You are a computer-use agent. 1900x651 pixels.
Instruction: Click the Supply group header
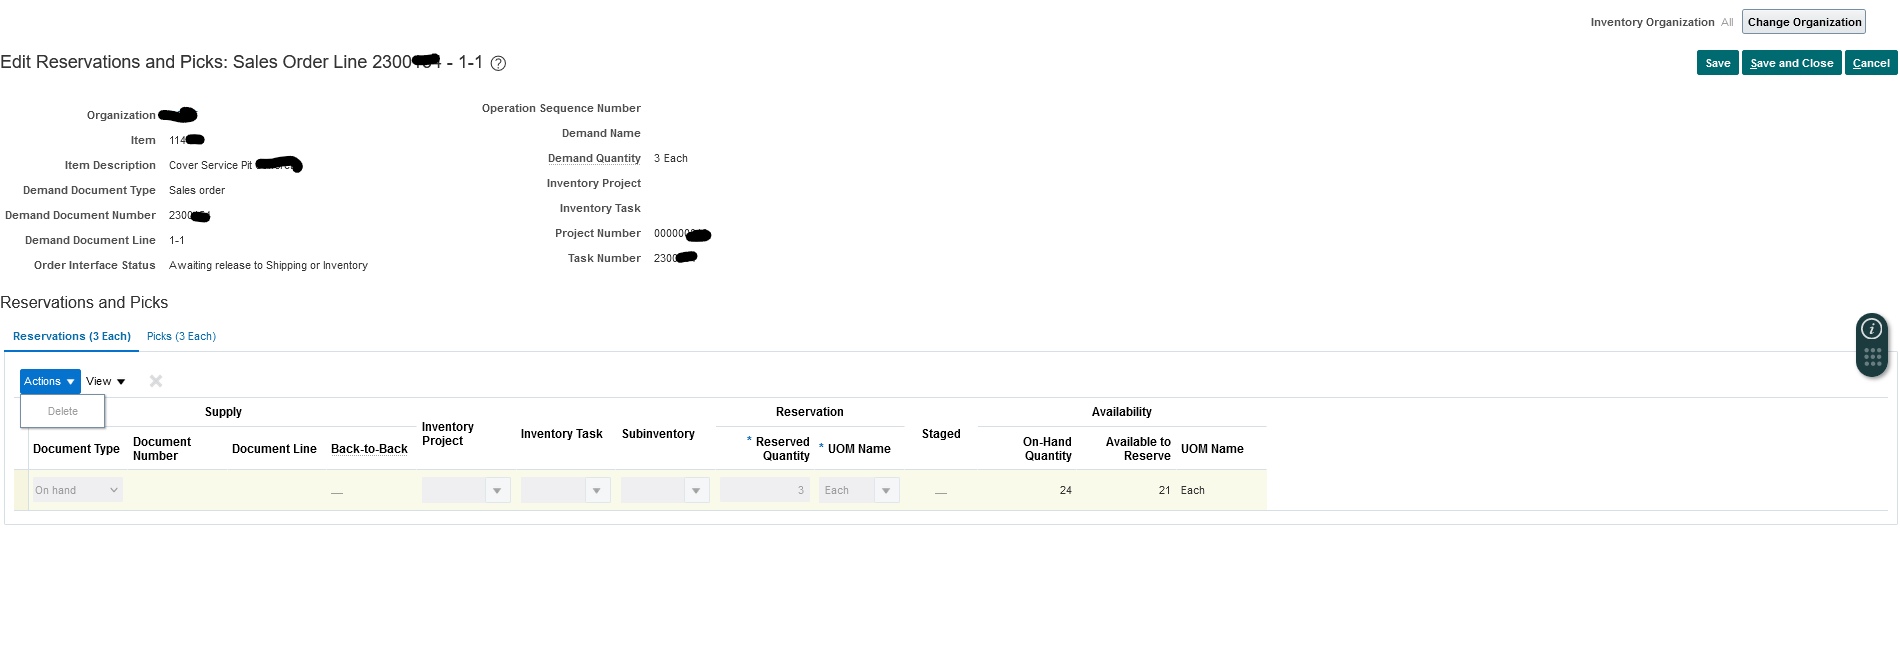pyautogui.click(x=223, y=412)
